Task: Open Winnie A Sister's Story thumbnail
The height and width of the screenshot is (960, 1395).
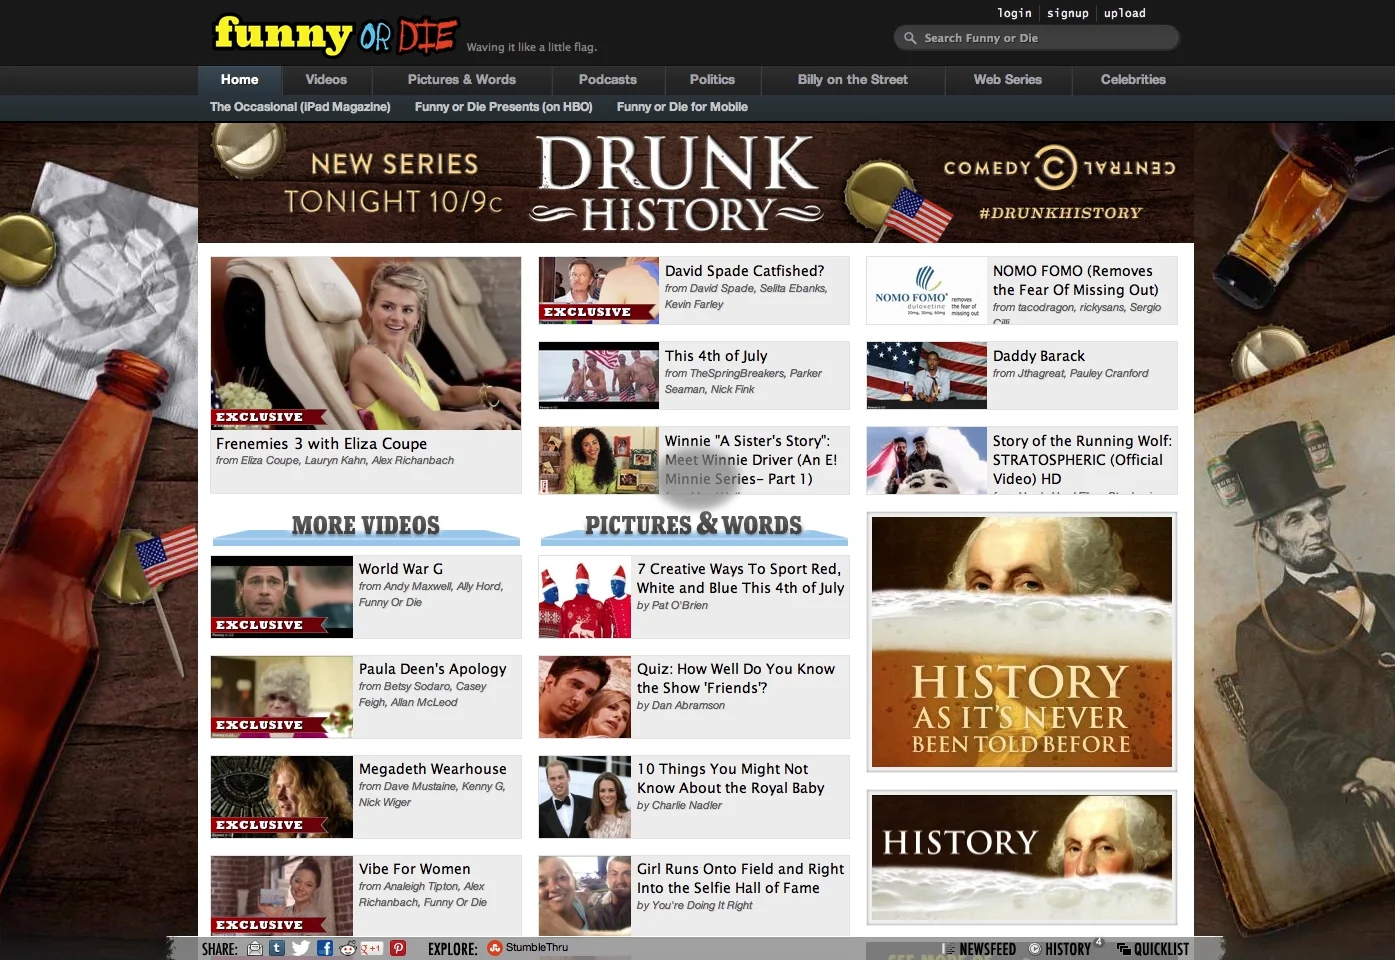Action: coord(599,460)
